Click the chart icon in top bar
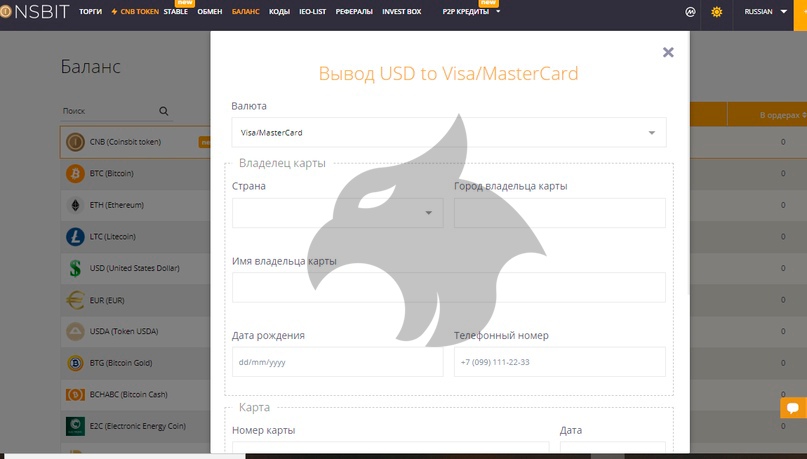The image size is (807, 459). point(689,12)
